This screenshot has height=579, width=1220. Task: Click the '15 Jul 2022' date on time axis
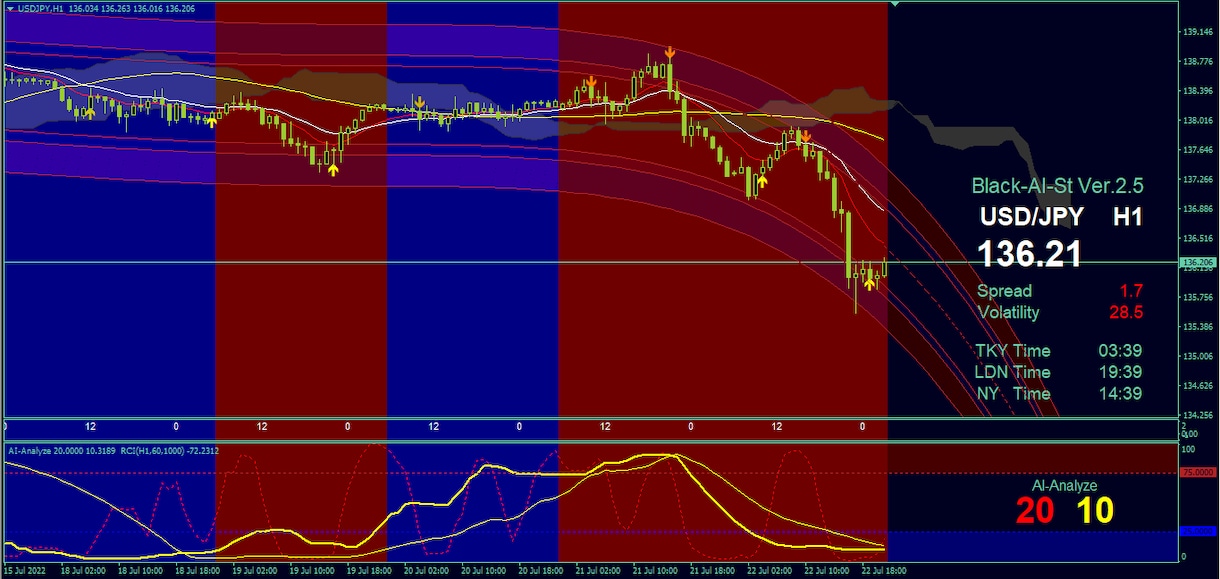pyautogui.click(x=22, y=570)
